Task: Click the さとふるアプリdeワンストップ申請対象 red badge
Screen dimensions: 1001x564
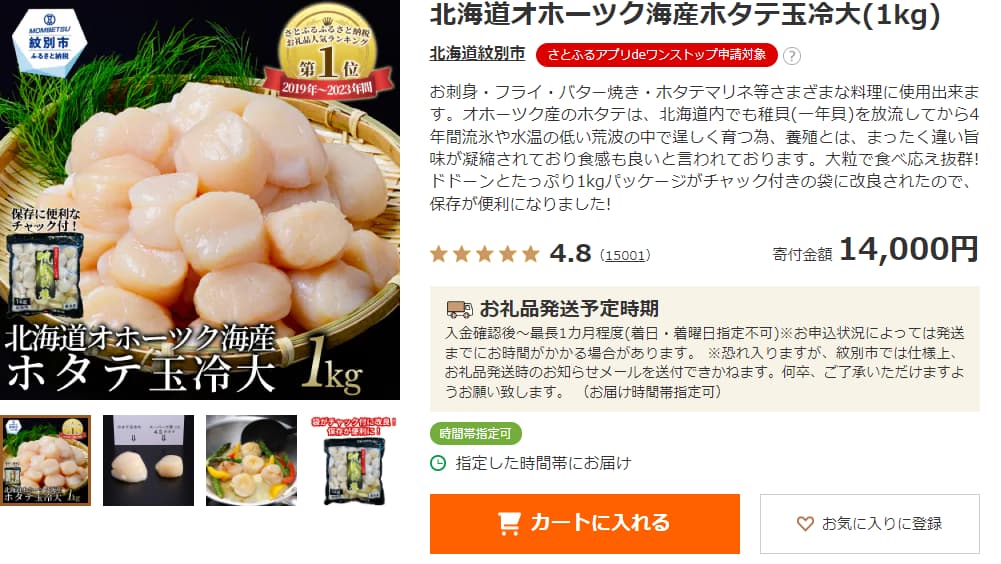Action: click(x=656, y=55)
